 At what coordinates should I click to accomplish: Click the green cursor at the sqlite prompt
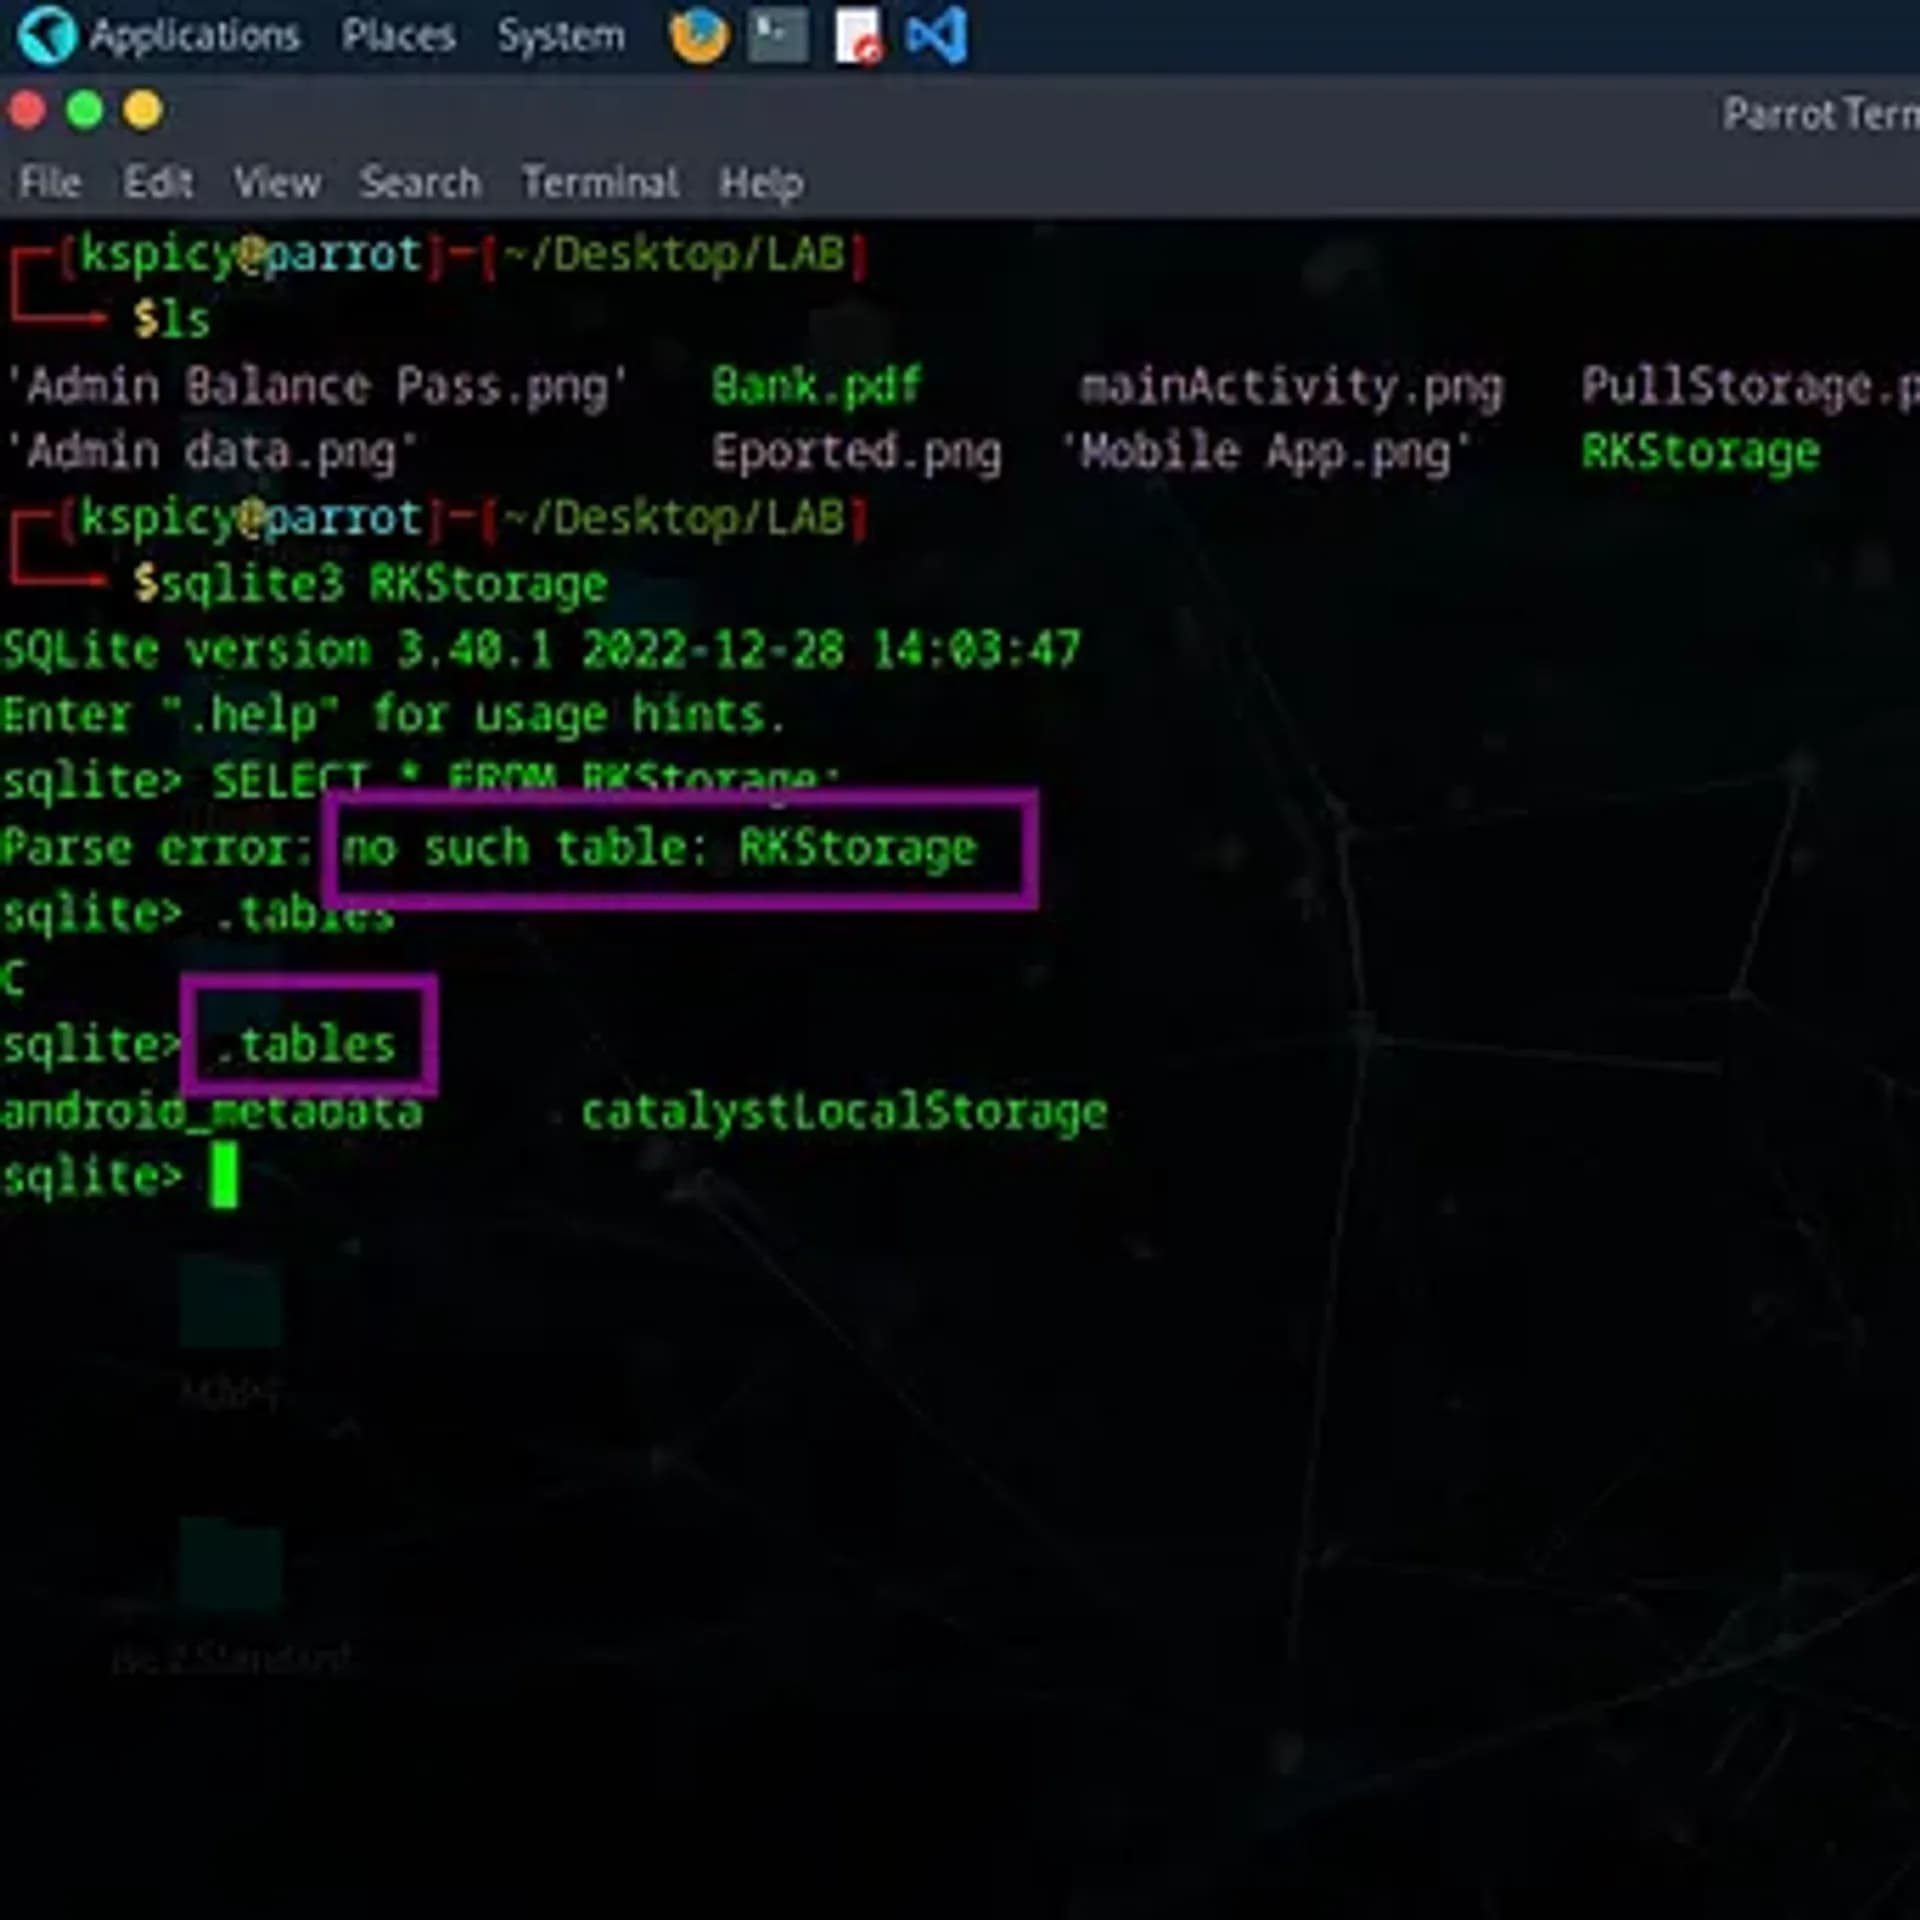point(224,1177)
